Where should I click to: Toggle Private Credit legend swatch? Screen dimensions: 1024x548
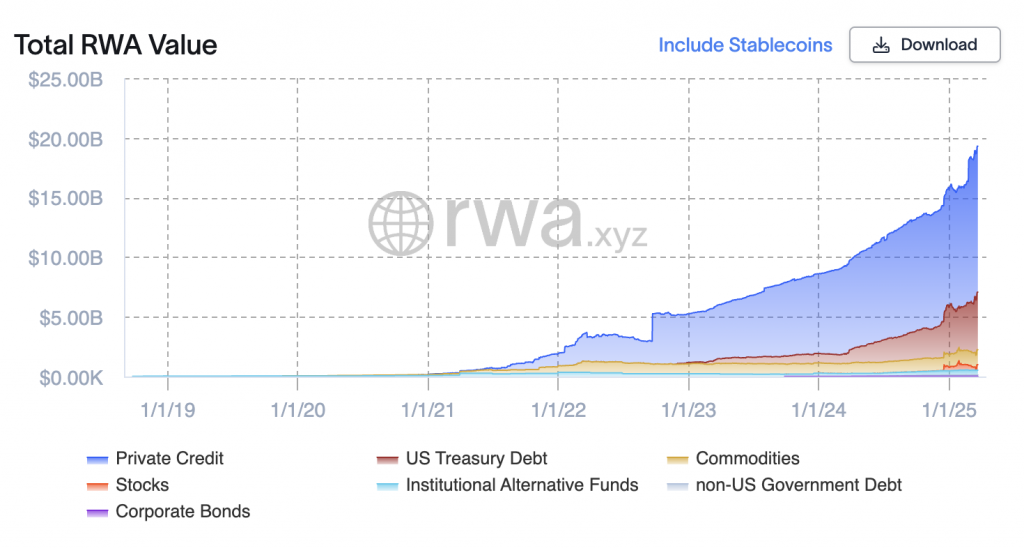[97, 459]
